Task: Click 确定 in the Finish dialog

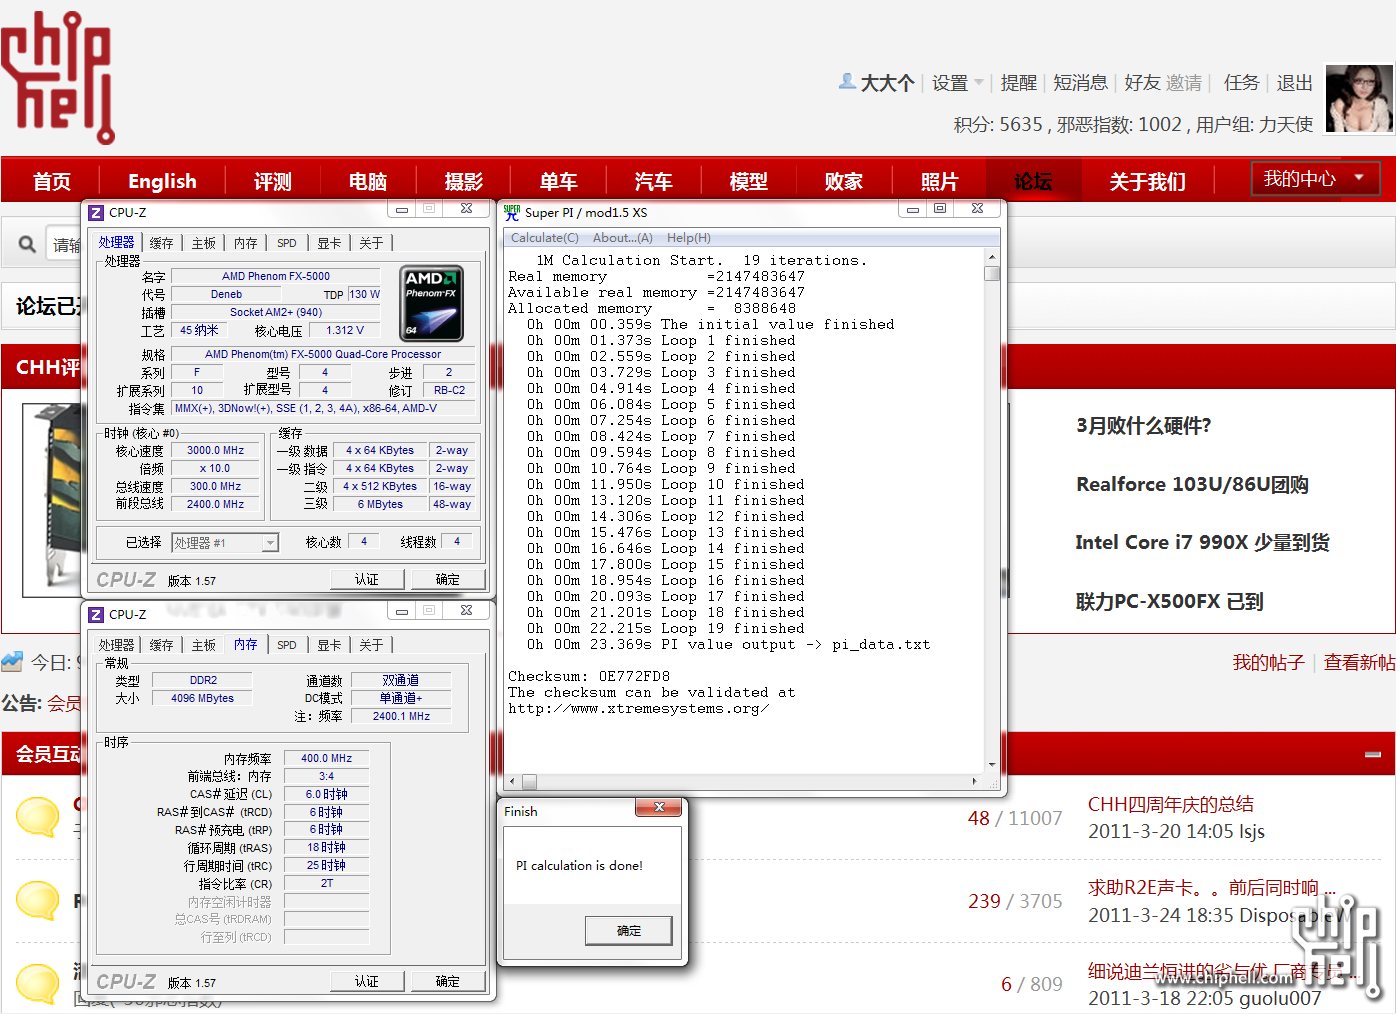Action: [629, 931]
